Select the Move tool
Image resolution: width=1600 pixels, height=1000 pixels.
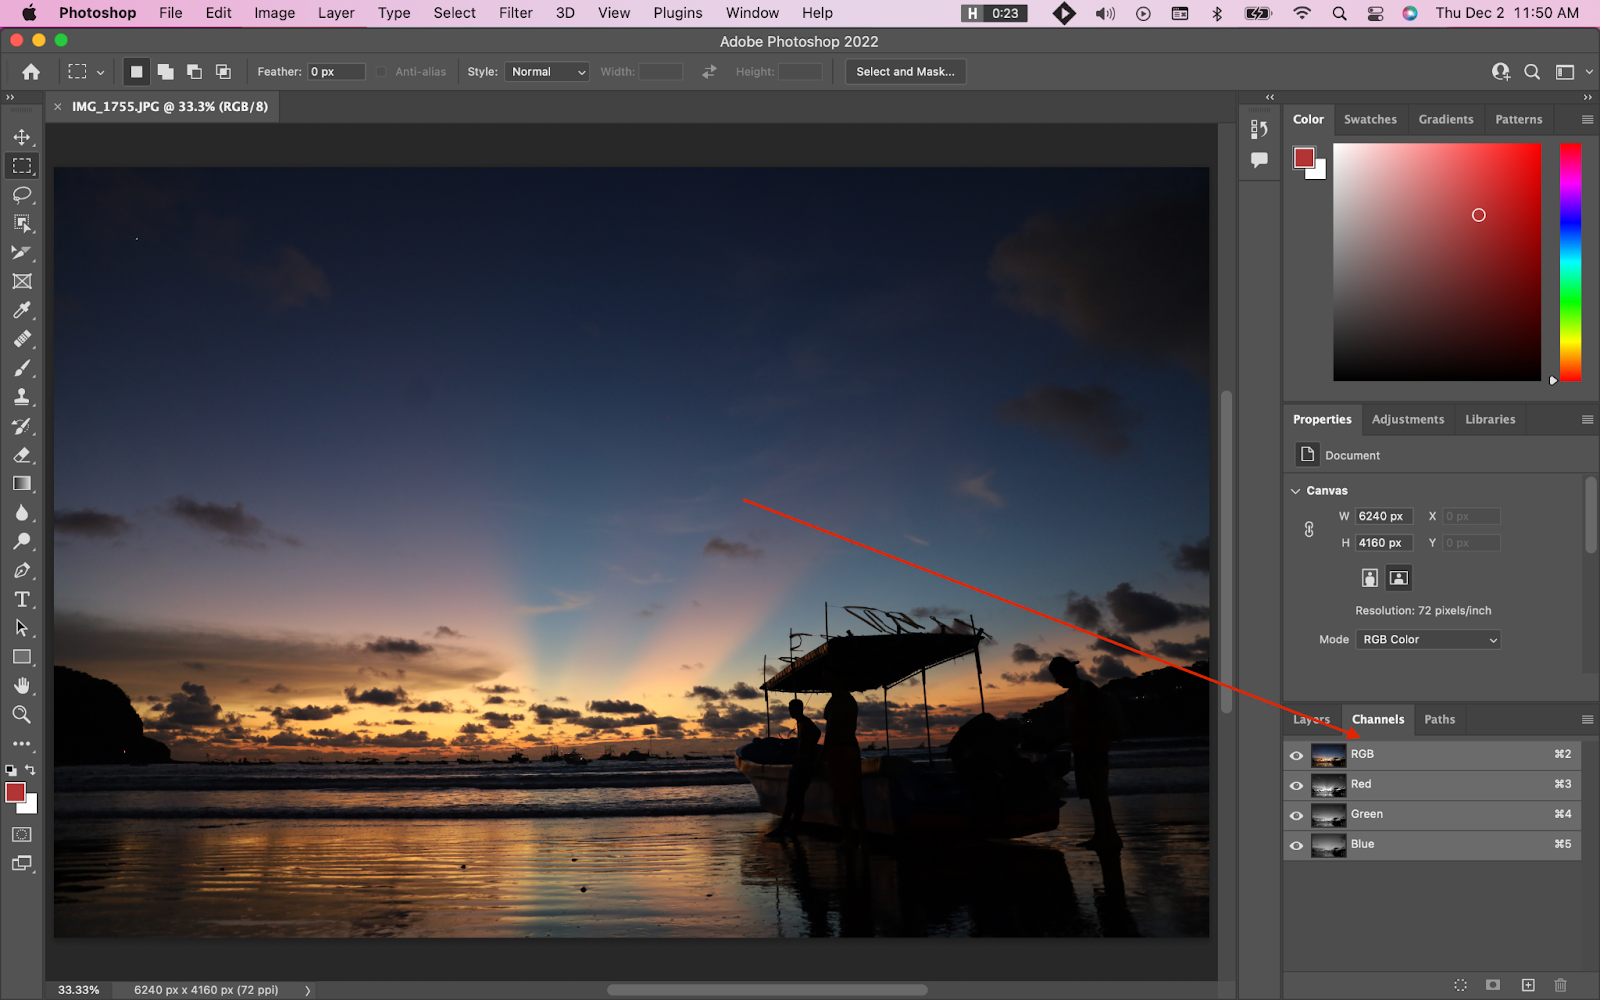pyautogui.click(x=22, y=137)
